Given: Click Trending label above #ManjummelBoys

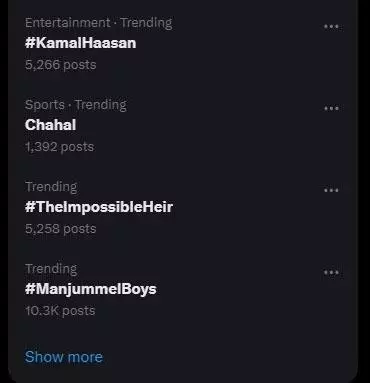Looking at the screenshot, I should click(51, 269).
